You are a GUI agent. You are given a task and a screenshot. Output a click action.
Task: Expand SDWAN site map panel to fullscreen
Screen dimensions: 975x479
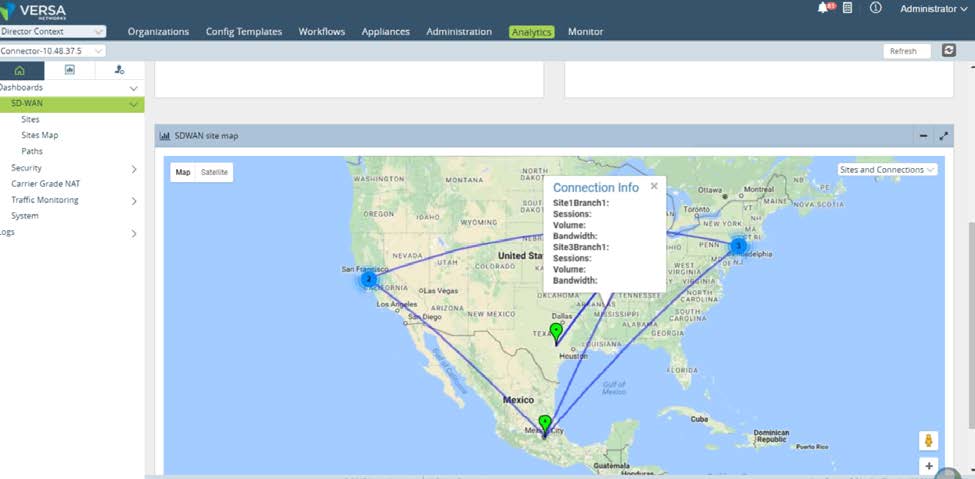coord(943,136)
